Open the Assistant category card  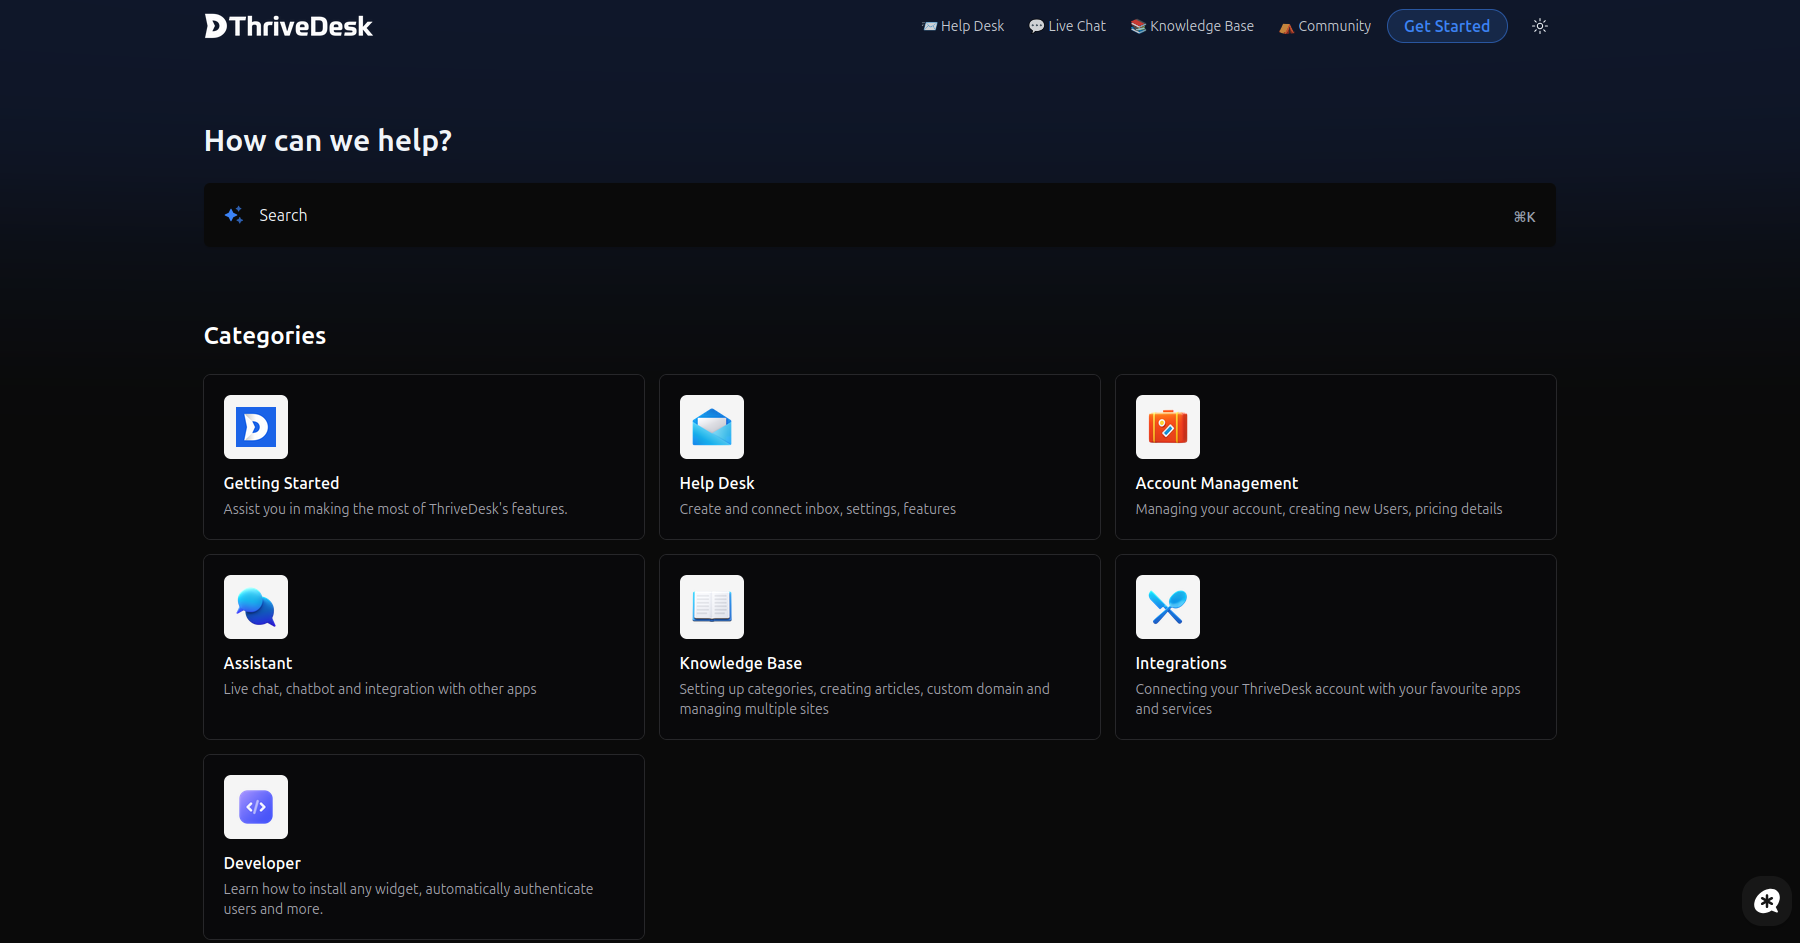pos(423,647)
